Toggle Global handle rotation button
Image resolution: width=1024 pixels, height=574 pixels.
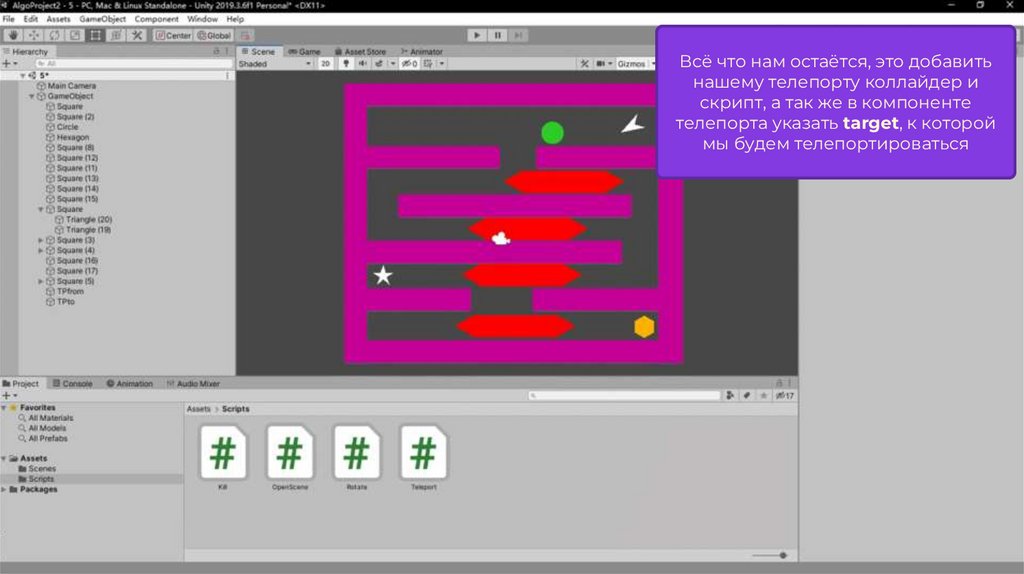214,35
